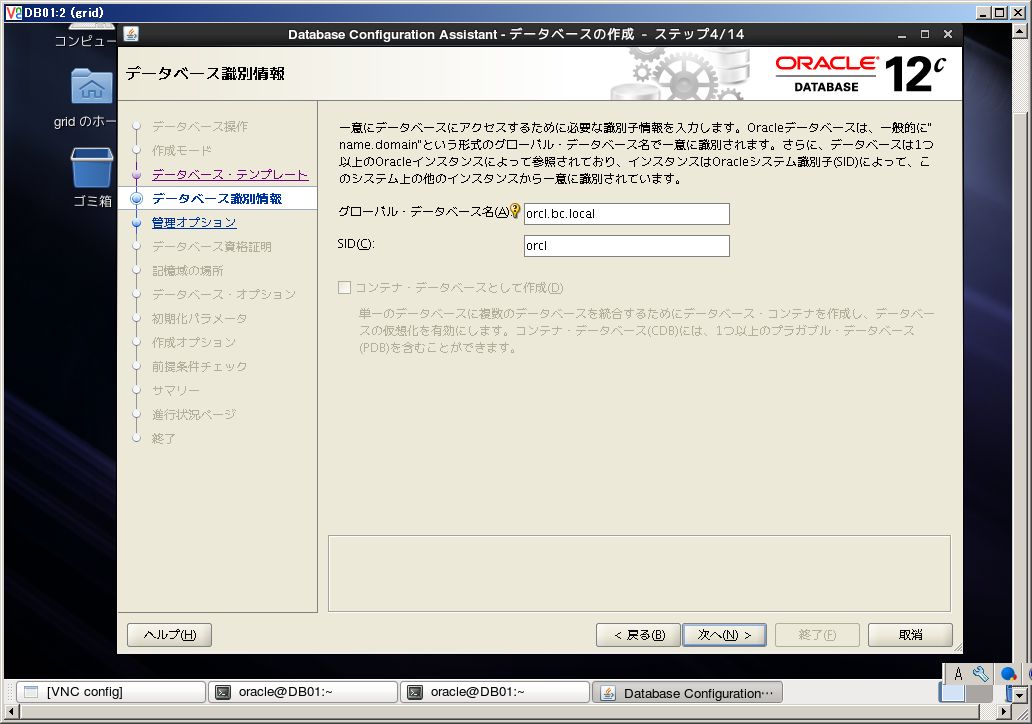Screen dimensions: 1032x724
Task: Click 作成モード step in the sidebar
Action: click(x=182, y=151)
